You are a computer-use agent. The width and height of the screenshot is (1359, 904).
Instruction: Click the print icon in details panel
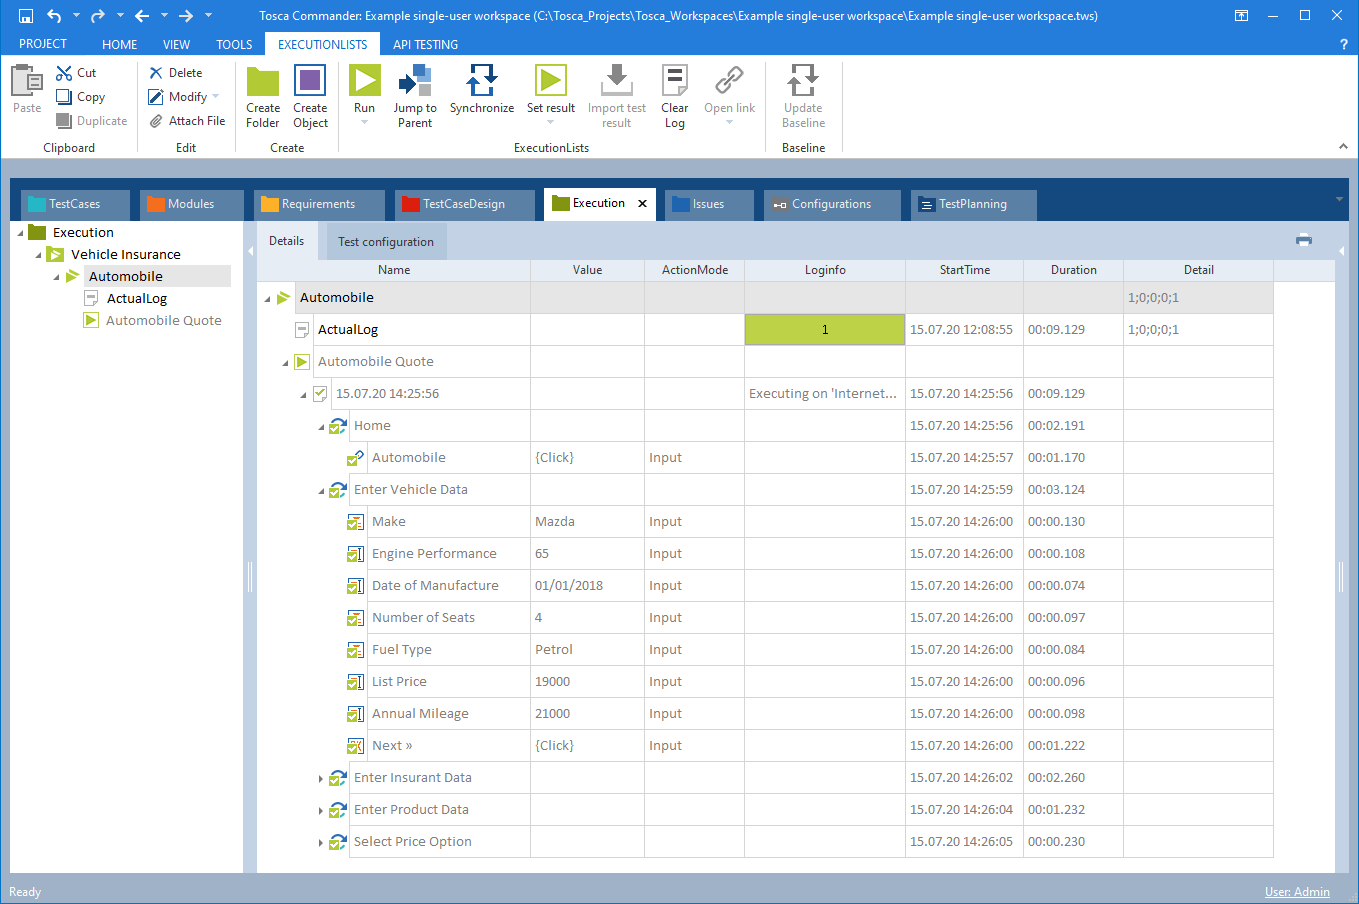pyautogui.click(x=1303, y=240)
